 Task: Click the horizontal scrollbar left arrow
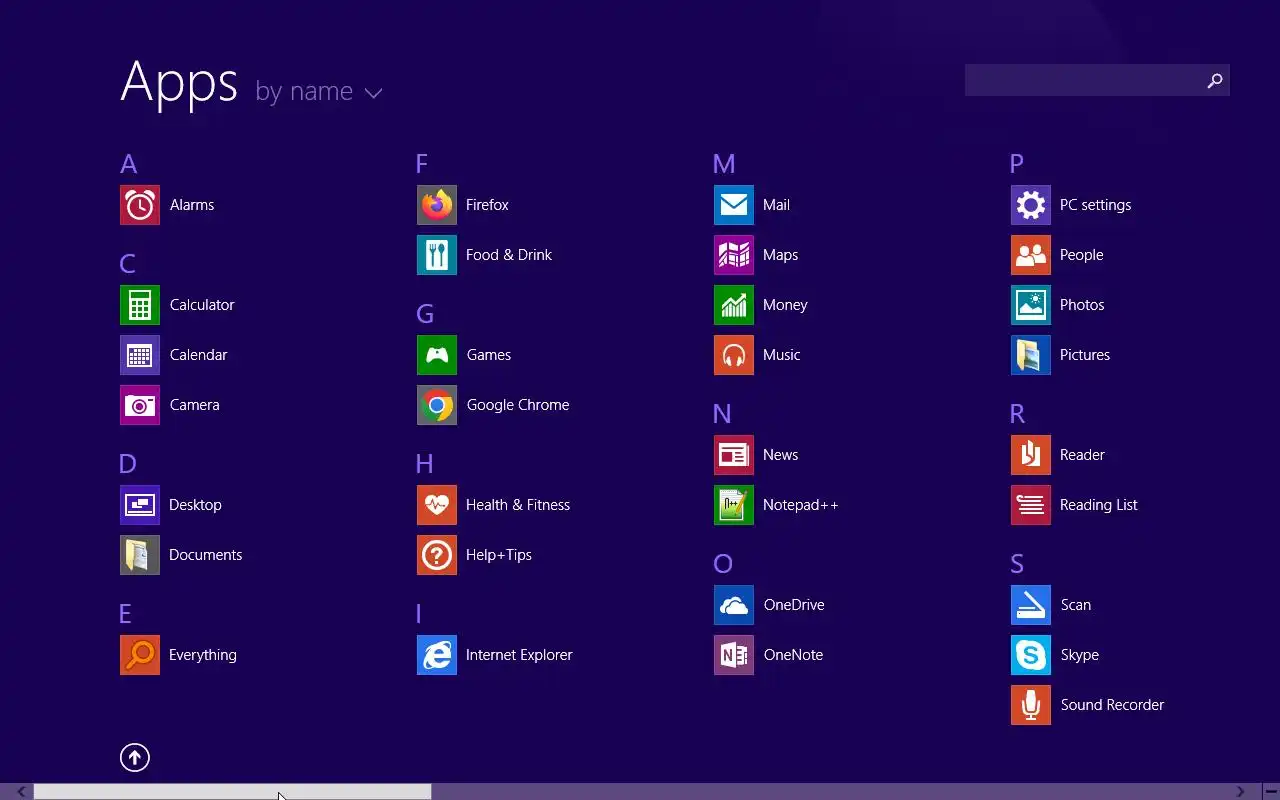tap(21, 792)
